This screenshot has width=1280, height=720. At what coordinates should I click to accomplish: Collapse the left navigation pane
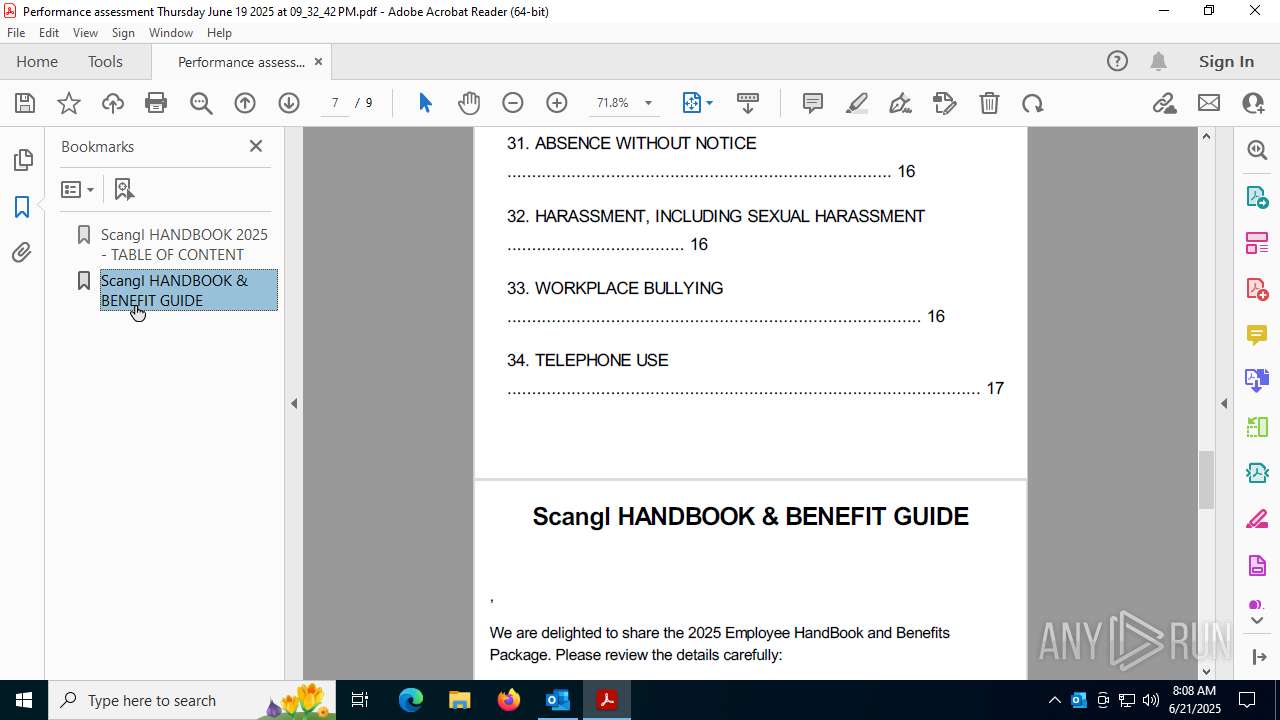tap(294, 404)
